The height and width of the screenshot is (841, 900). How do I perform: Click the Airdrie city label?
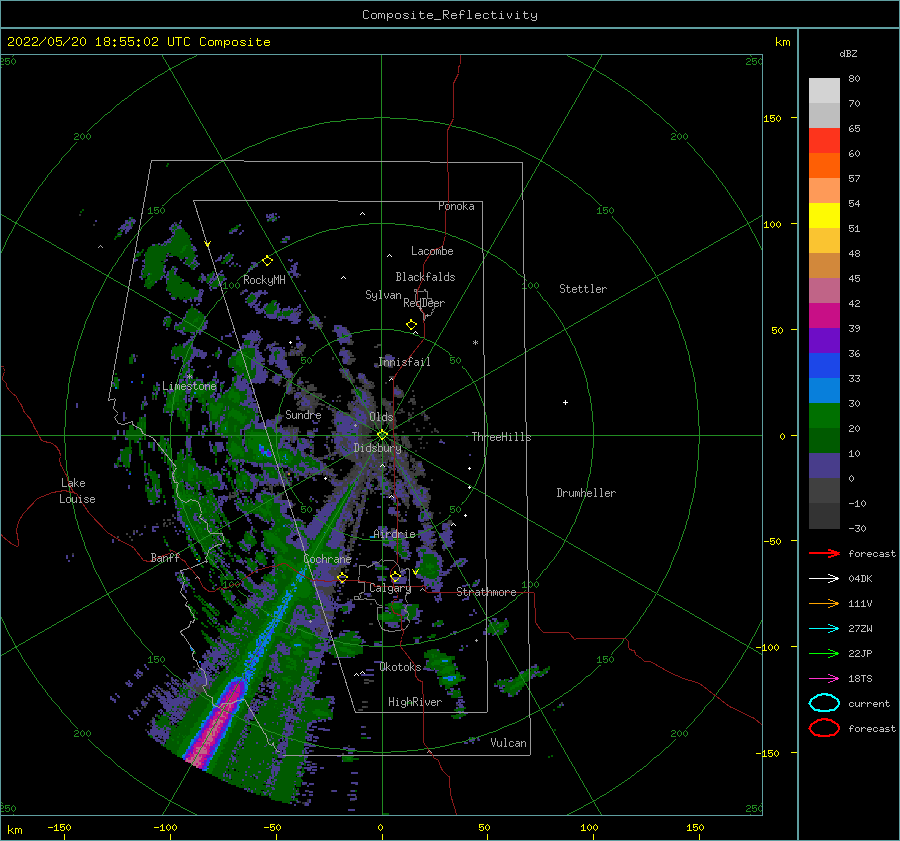[x=394, y=534]
